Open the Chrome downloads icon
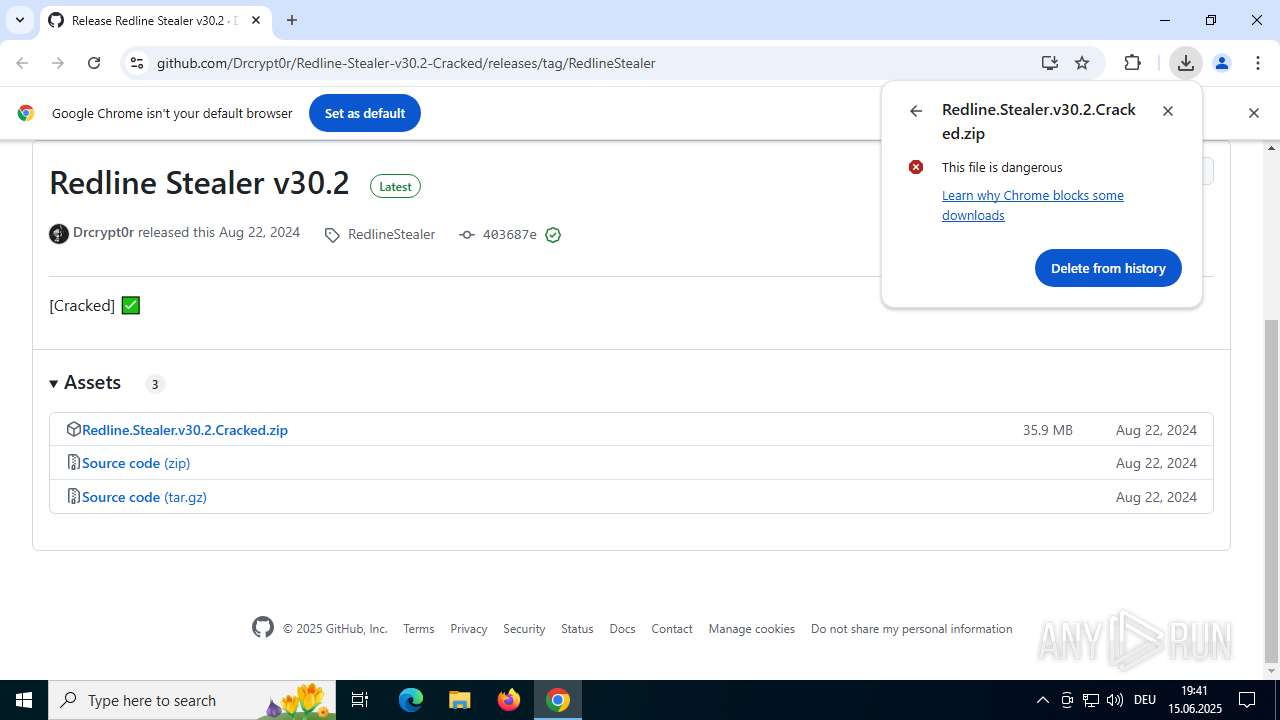 pos(1185,63)
